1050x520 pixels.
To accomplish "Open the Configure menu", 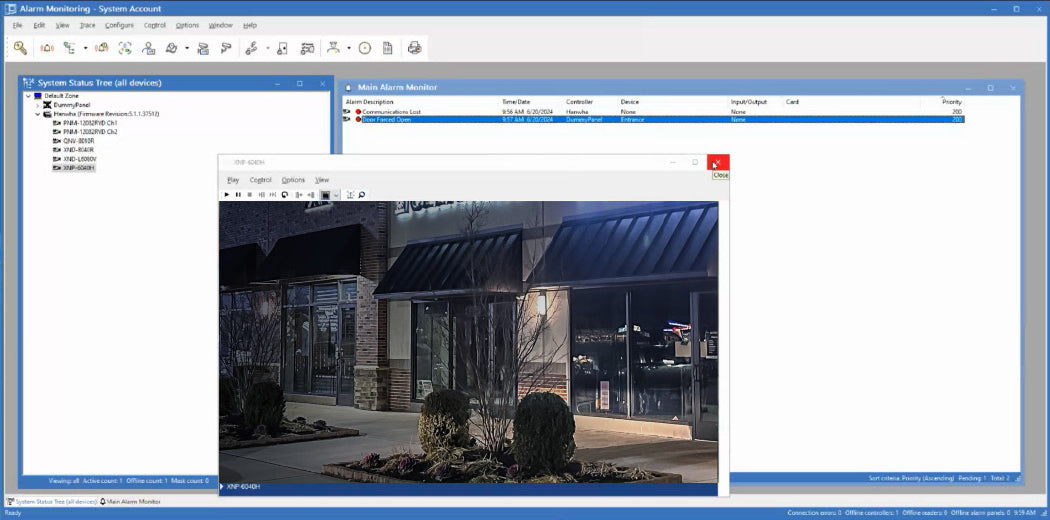I will [119, 25].
